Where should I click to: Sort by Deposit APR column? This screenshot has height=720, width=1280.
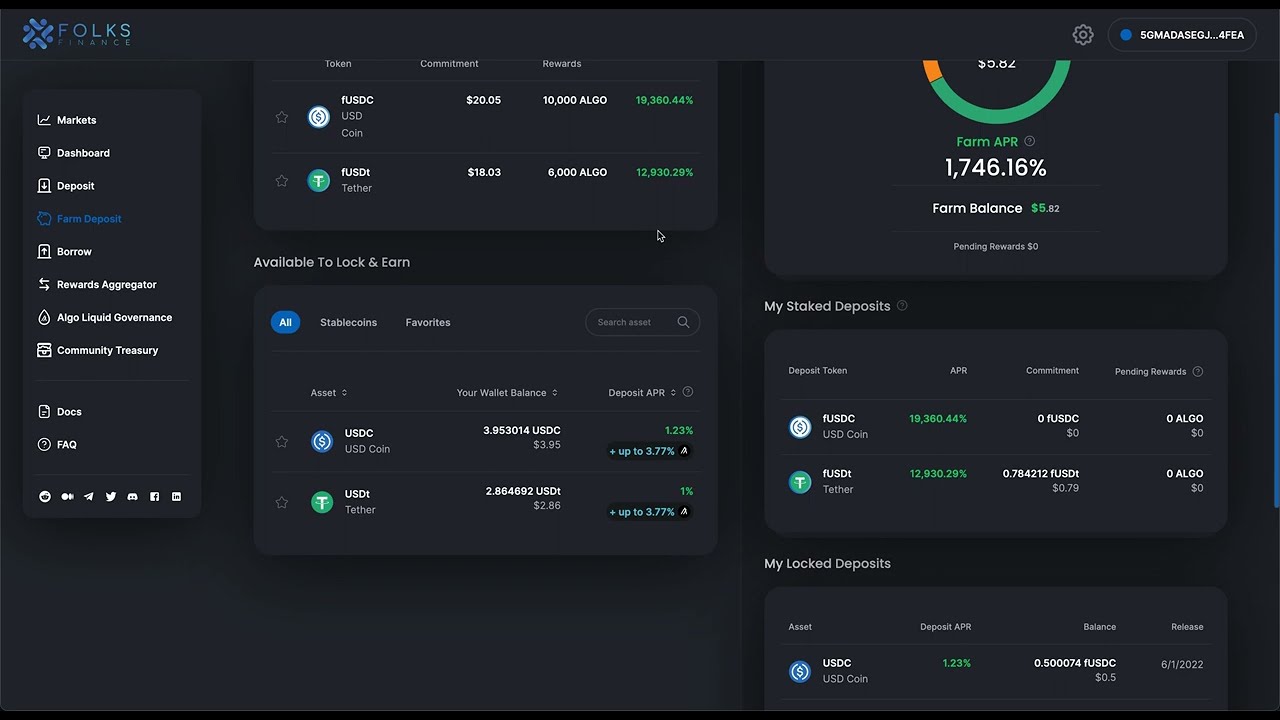[x=642, y=393]
